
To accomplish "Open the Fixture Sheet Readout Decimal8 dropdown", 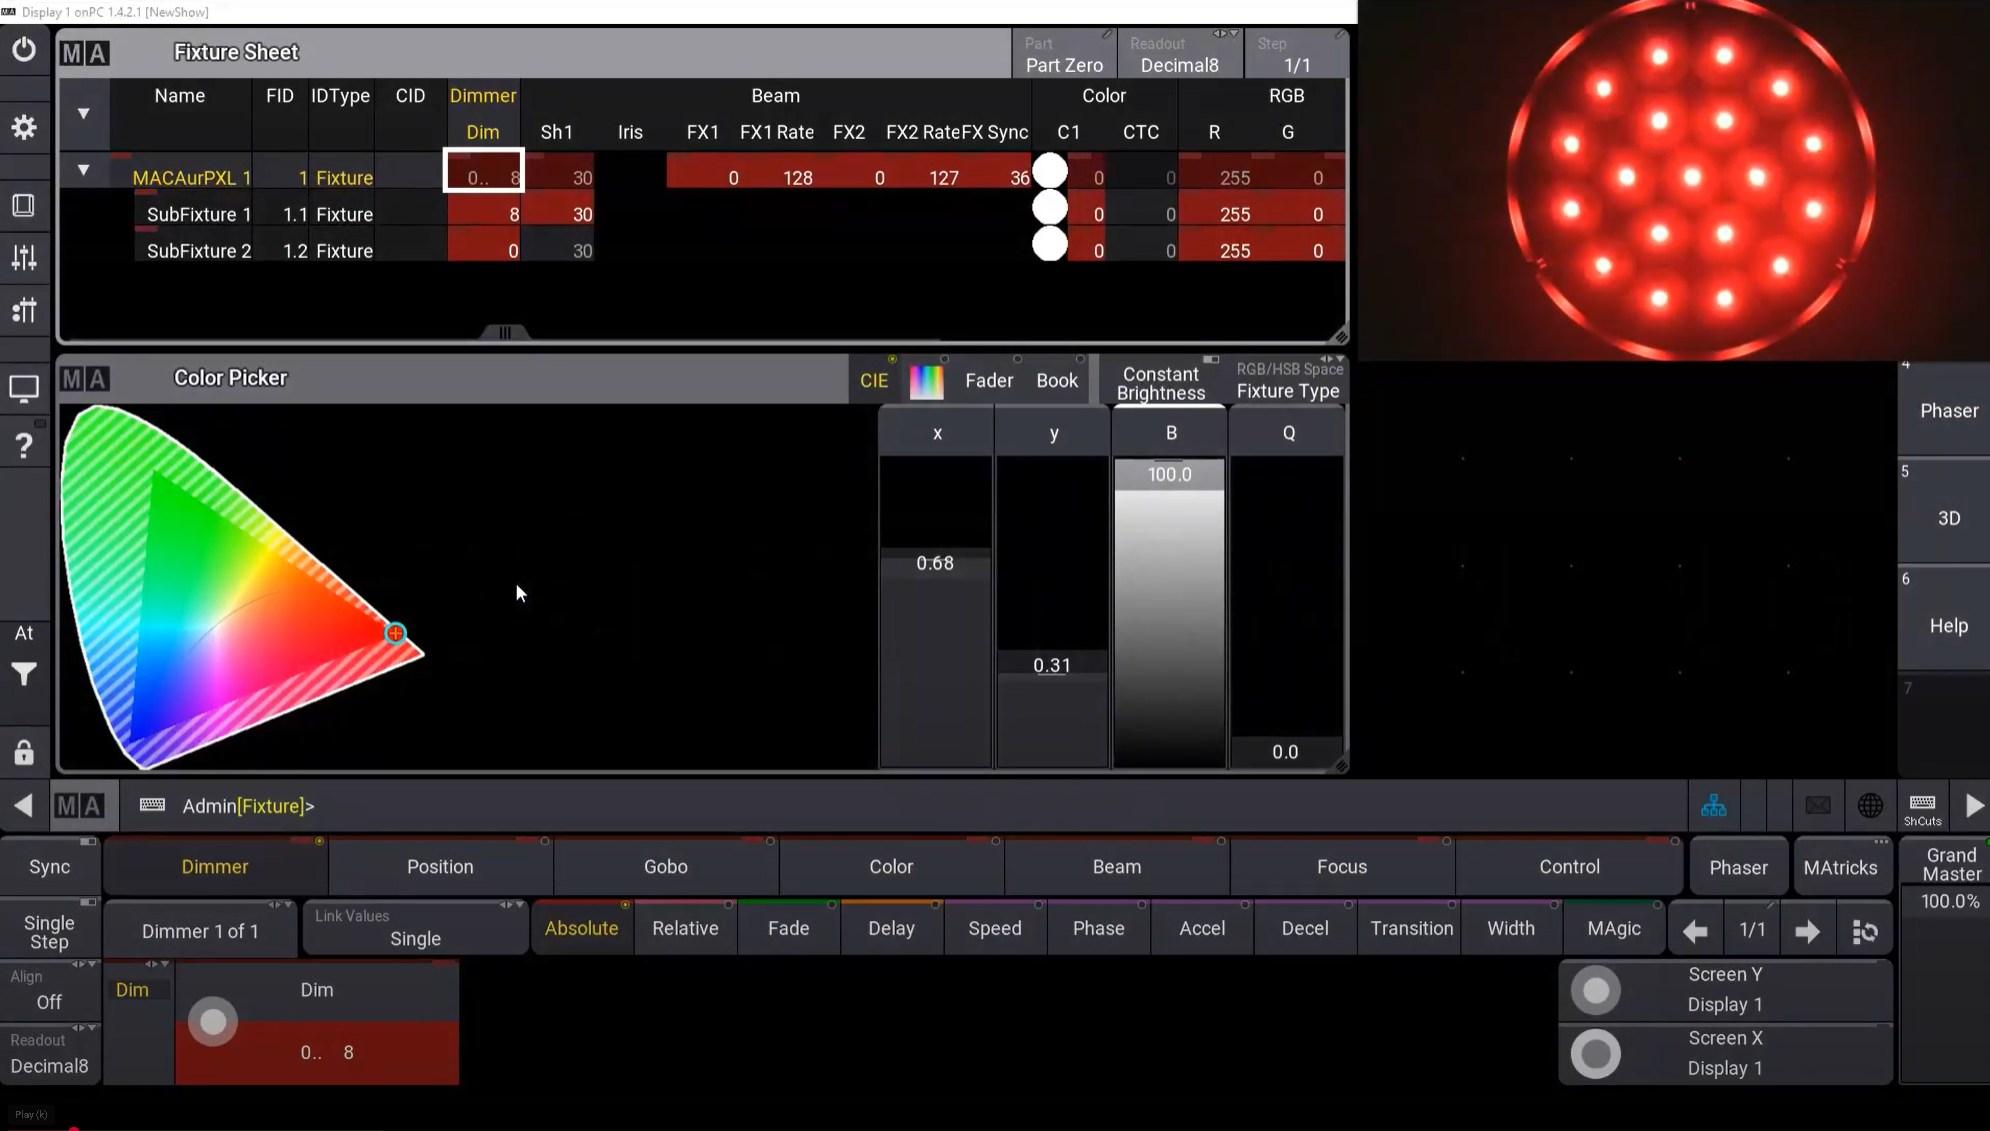I will pos(1180,54).
